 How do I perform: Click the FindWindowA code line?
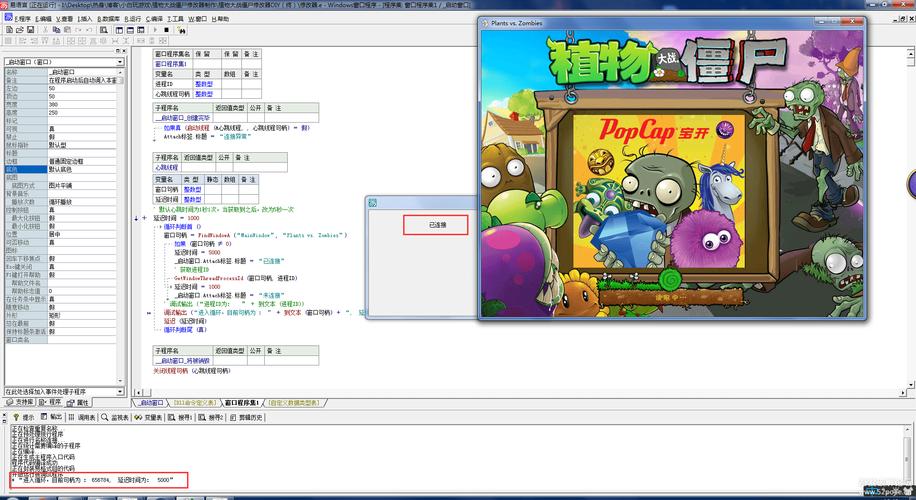tap(255, 235)
